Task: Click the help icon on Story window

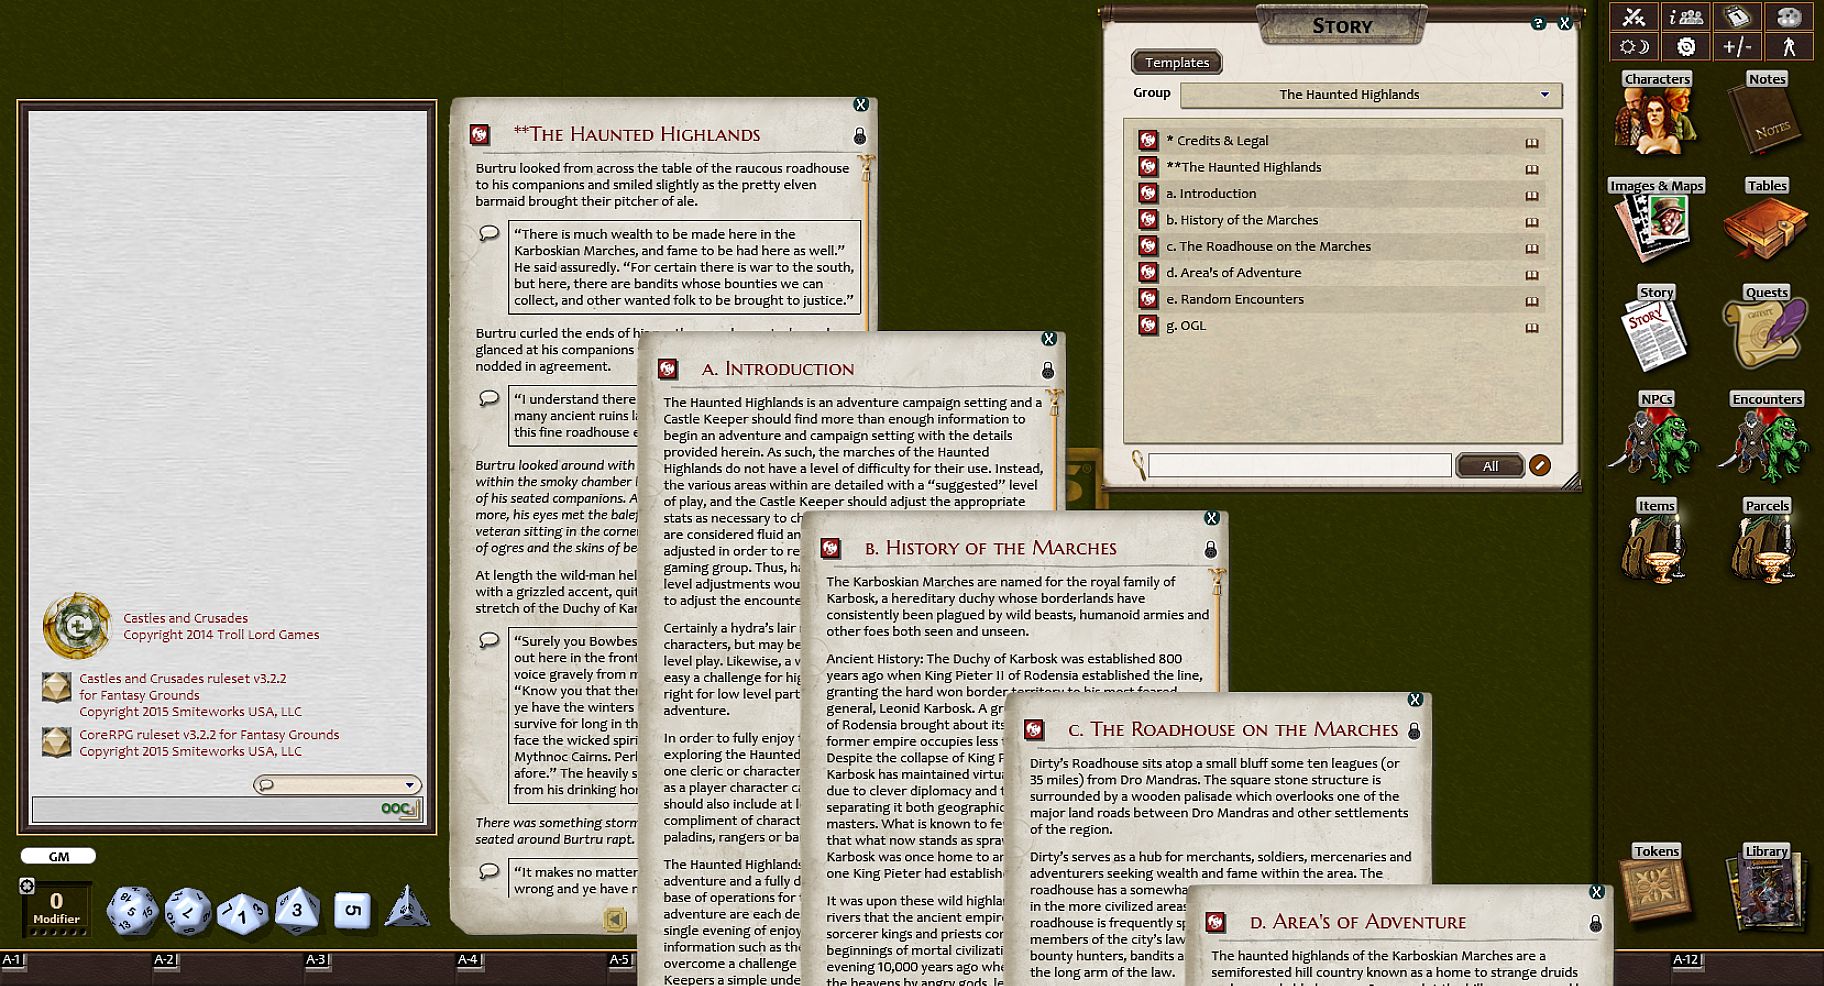Action: pyautogui.click(x=1538, y=23)
